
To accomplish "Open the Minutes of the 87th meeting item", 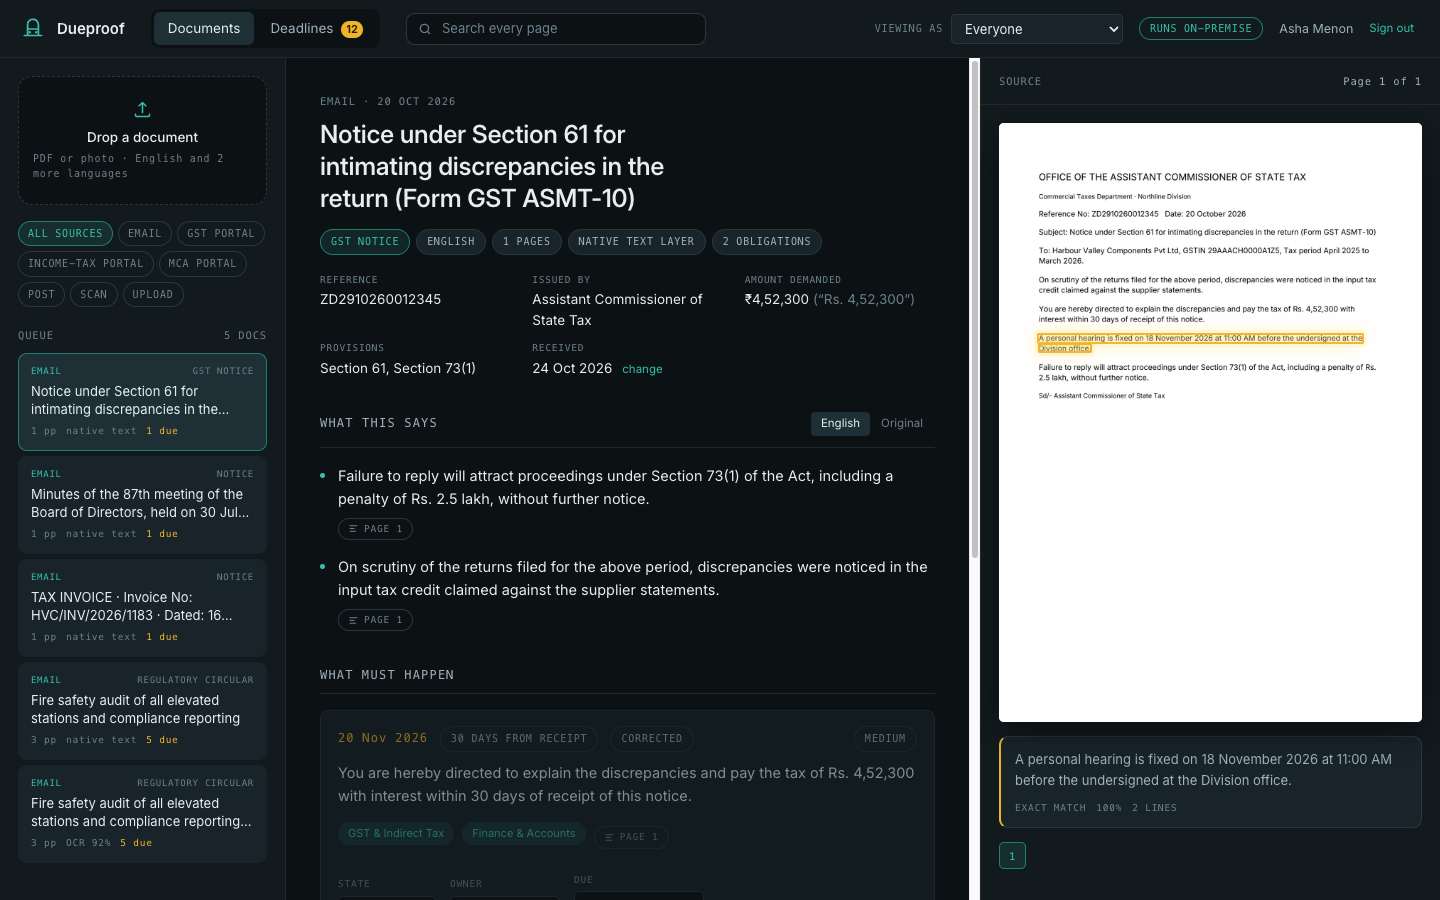I will pyautogui.click(x=142, y=505).
